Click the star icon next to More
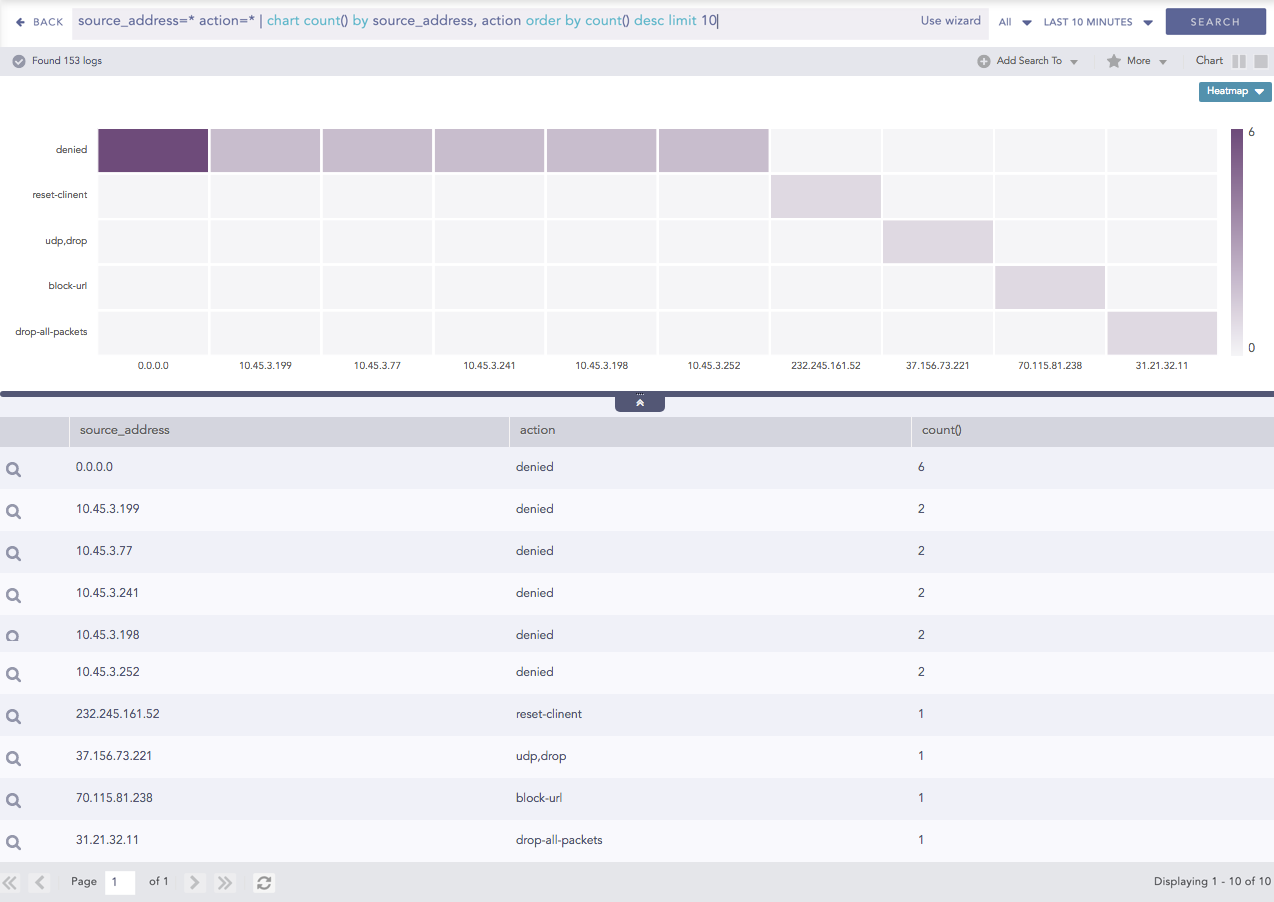 1114,61
